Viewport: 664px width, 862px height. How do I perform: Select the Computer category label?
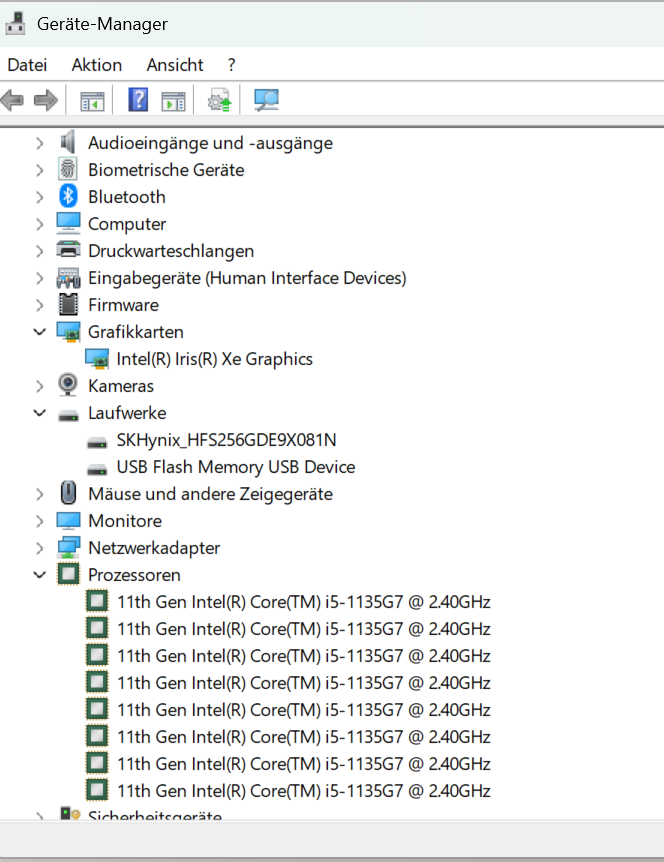pos(127,224)
